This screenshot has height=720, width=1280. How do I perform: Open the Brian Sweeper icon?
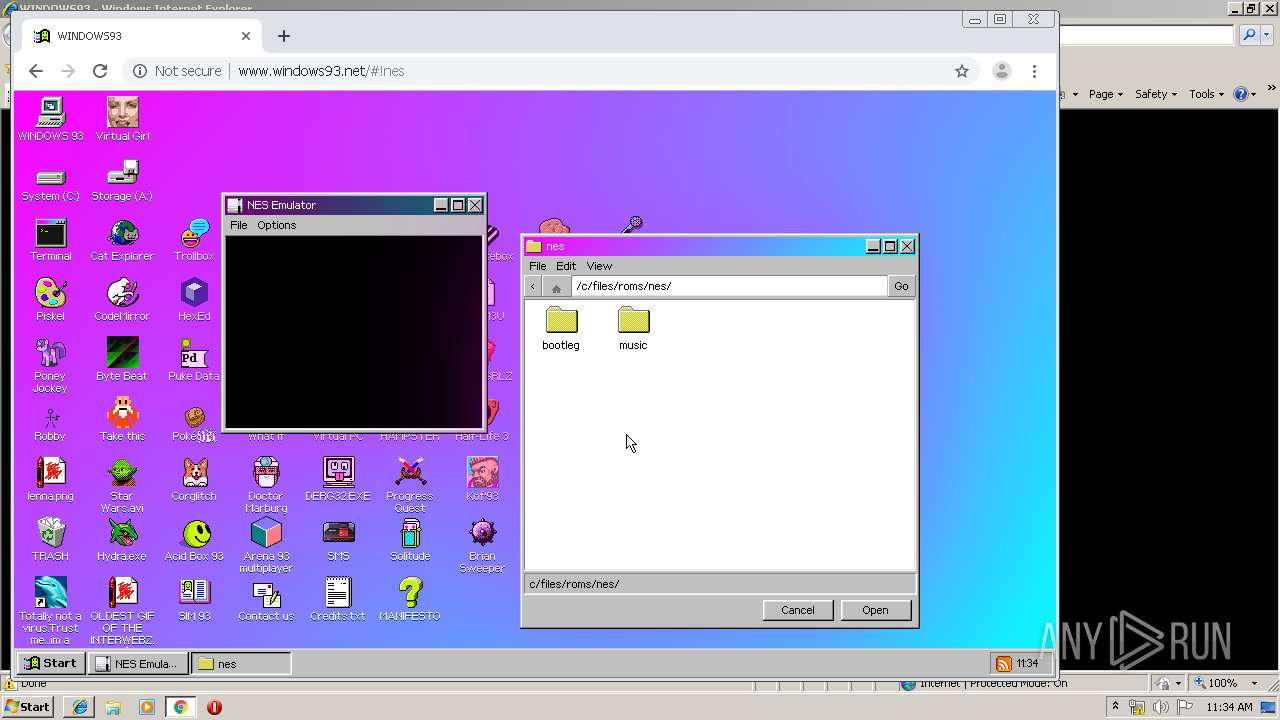482,545
